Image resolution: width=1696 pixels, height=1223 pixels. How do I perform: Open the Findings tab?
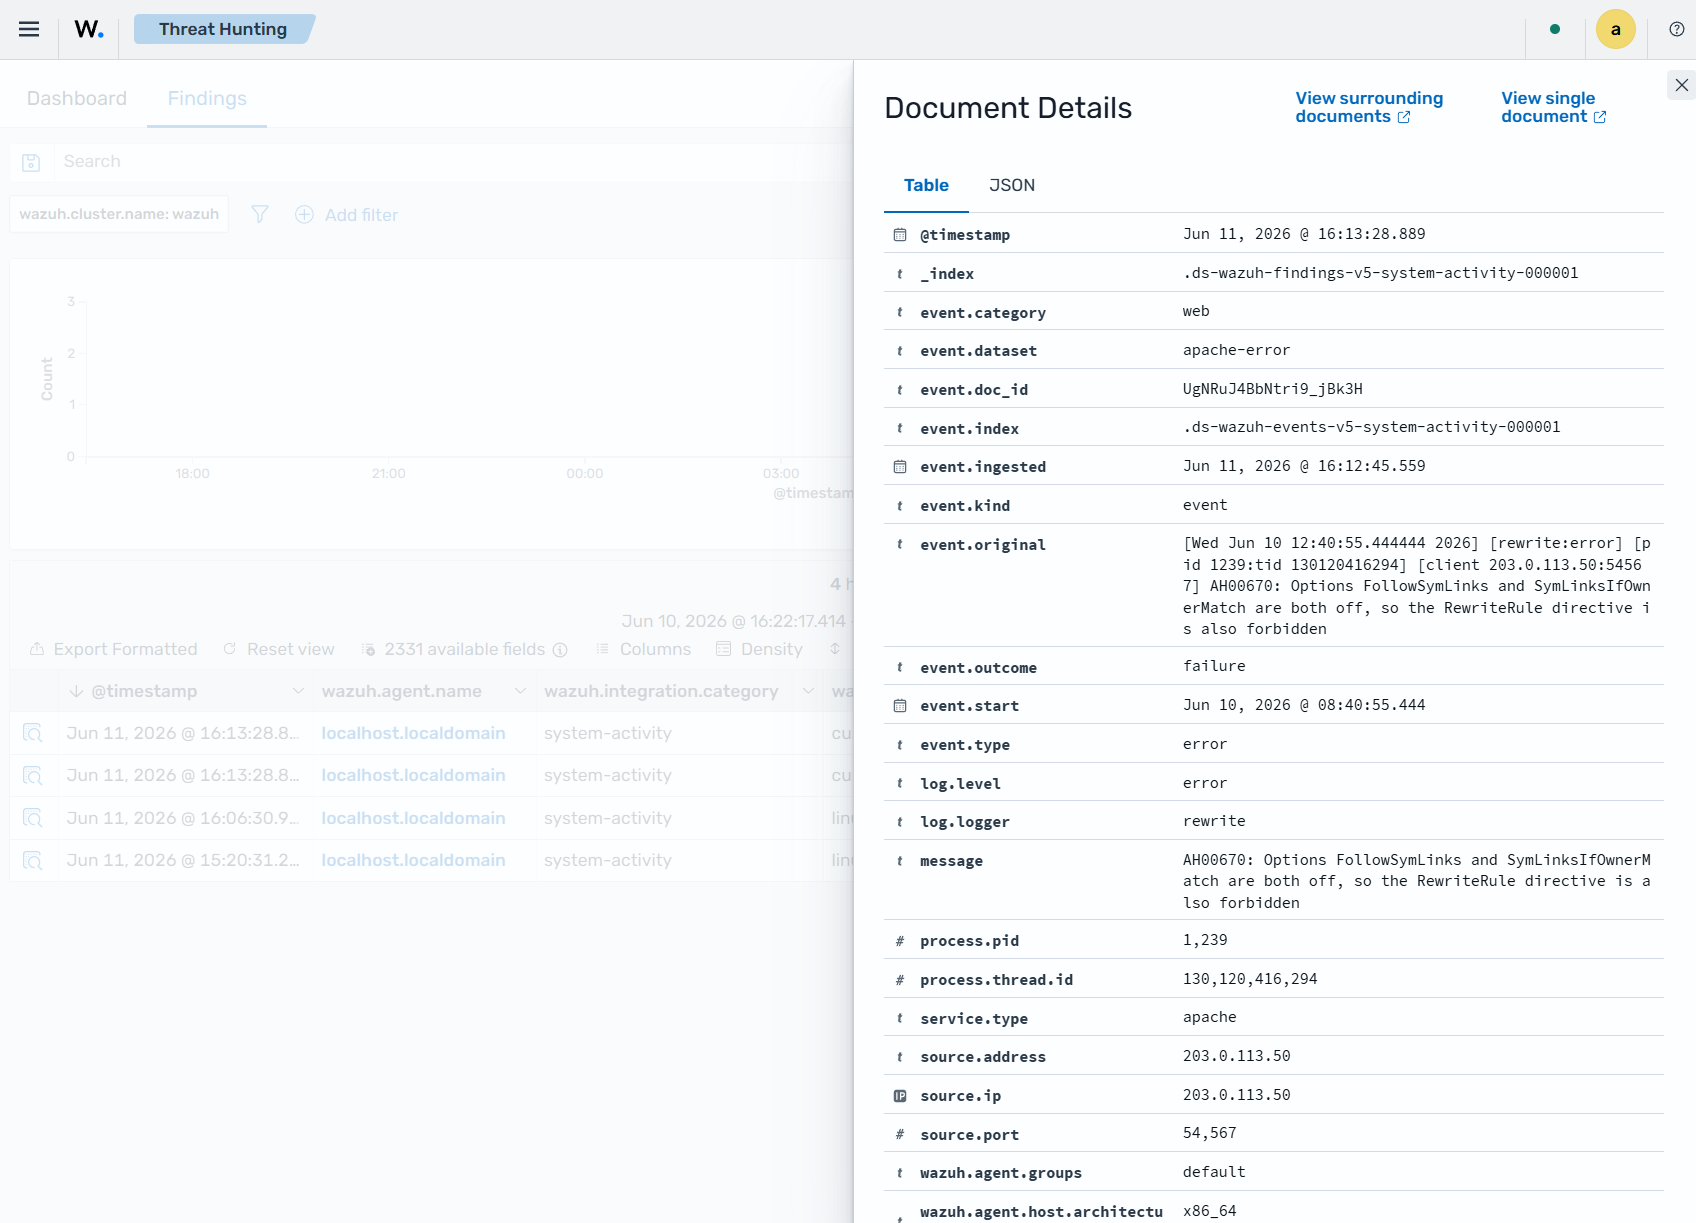tap(207, 98)
